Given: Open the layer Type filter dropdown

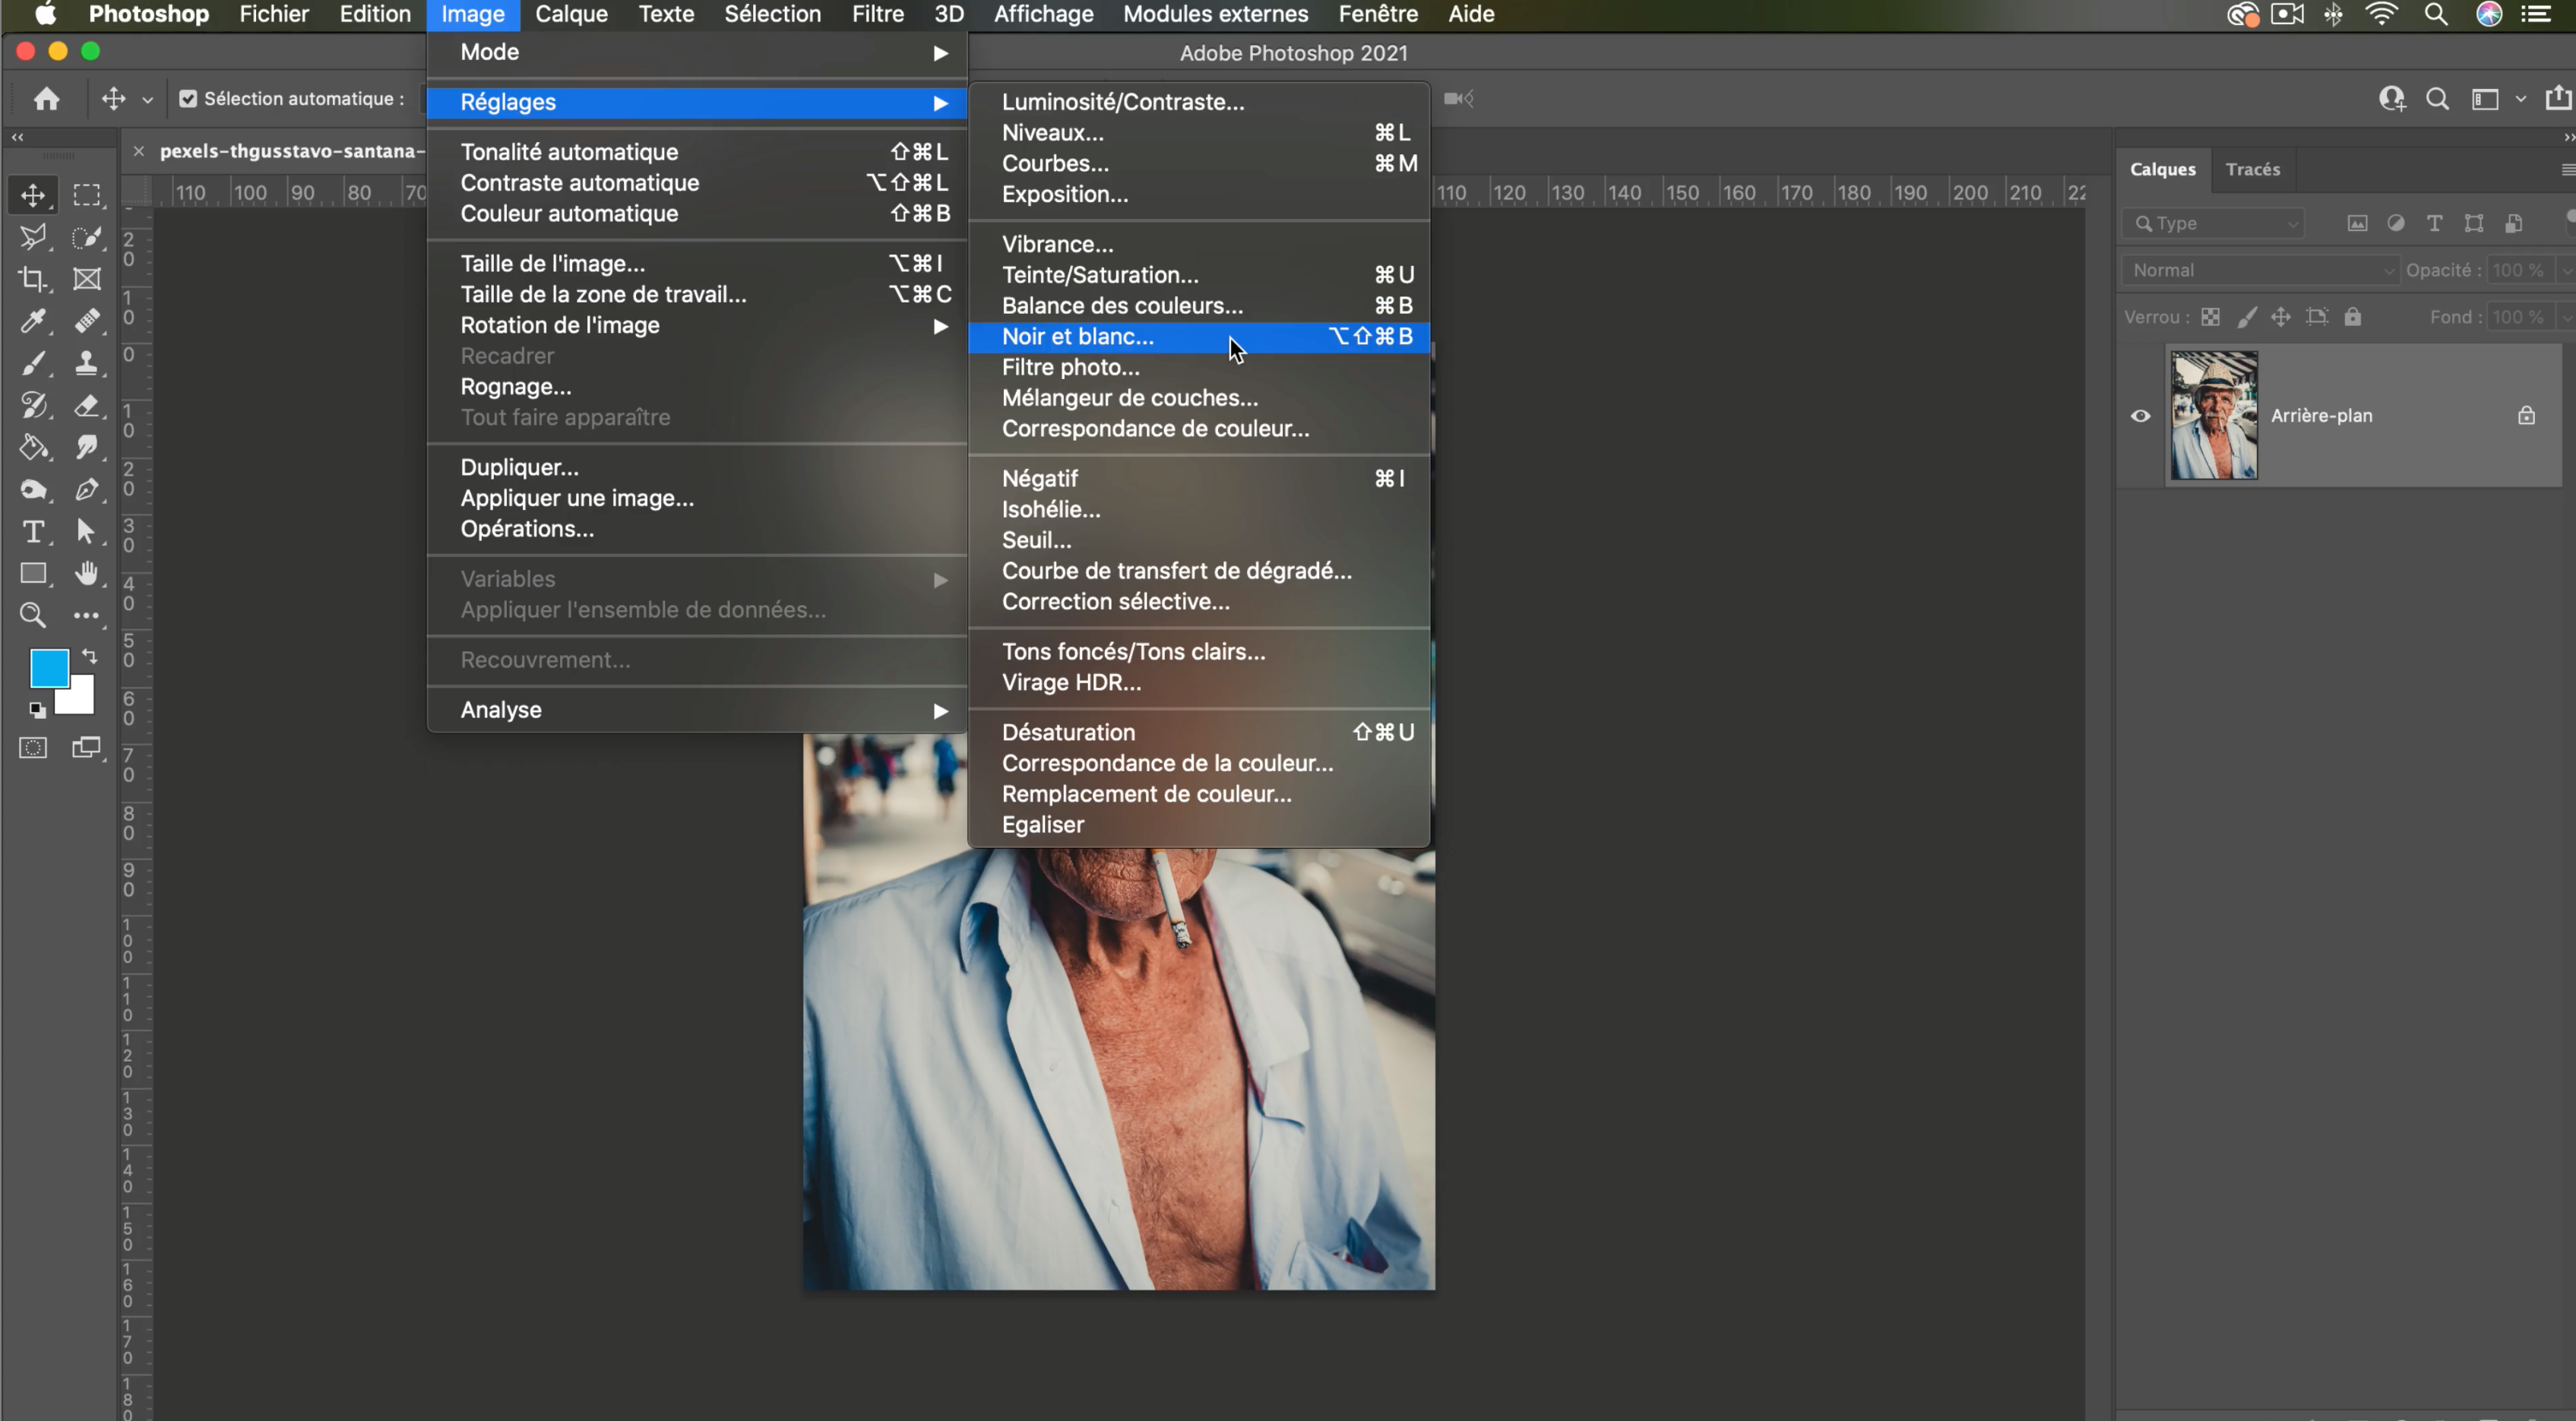Looking at the screenshot, I should point(2214,223).
